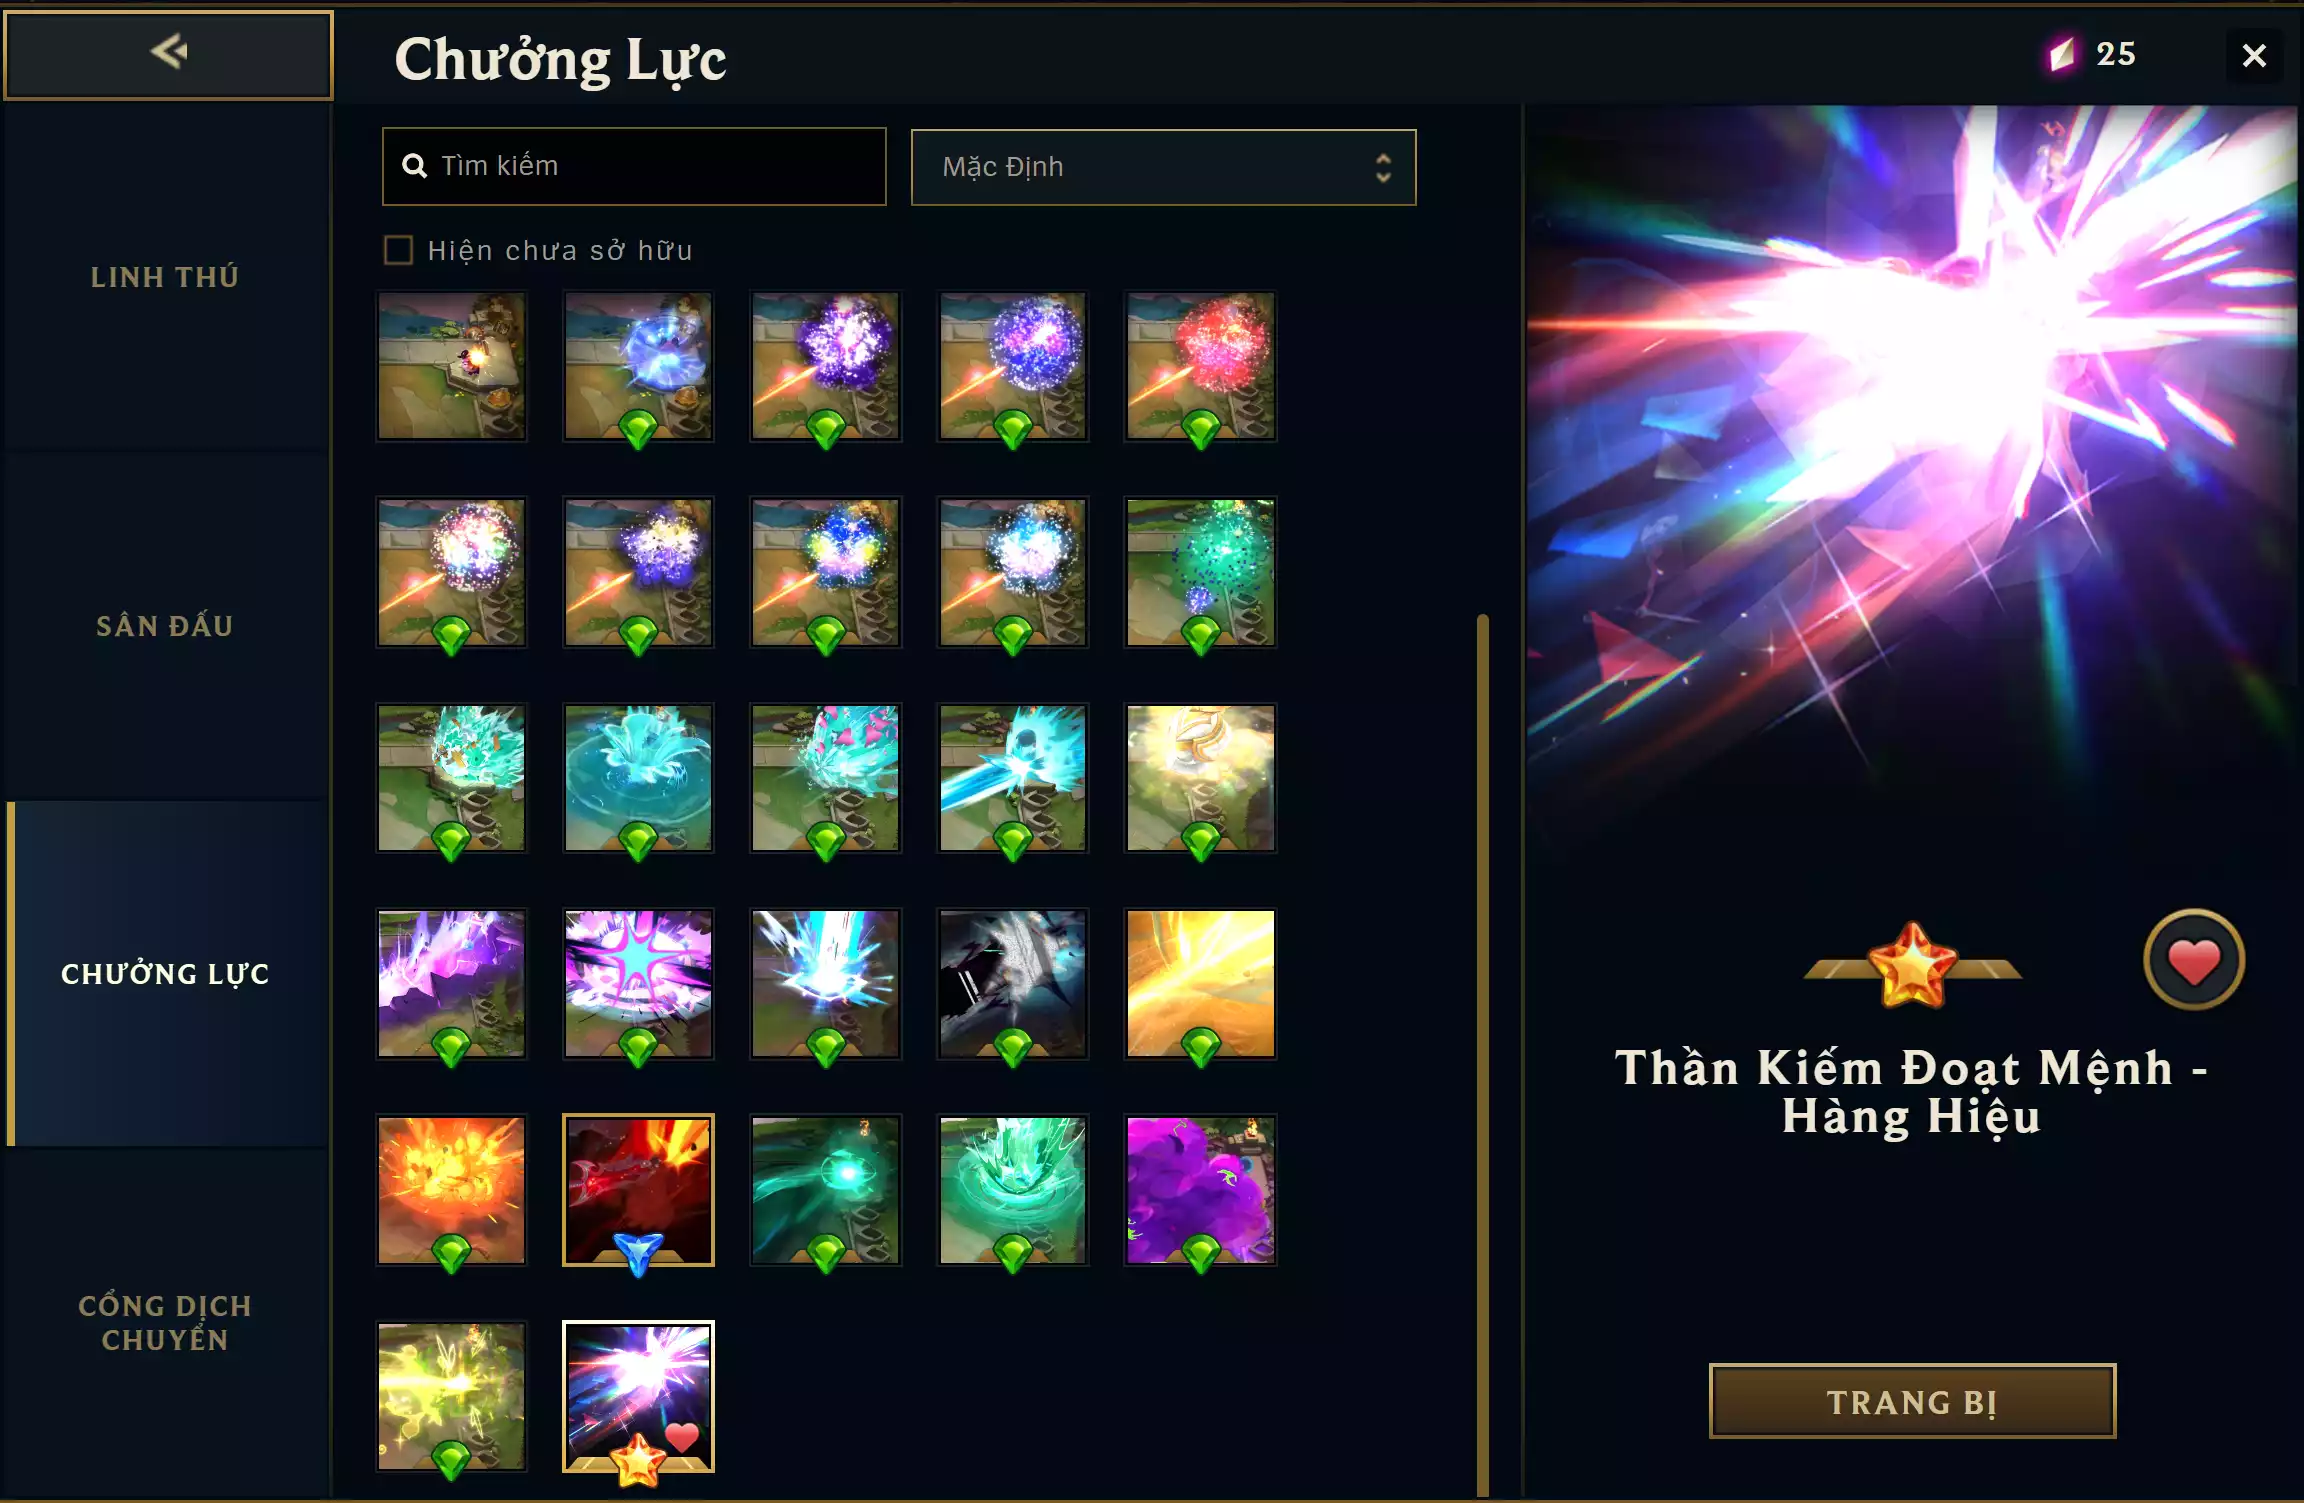Pick the red sword boom thumbnail

pyautogui.click(x=638, y=1190)
